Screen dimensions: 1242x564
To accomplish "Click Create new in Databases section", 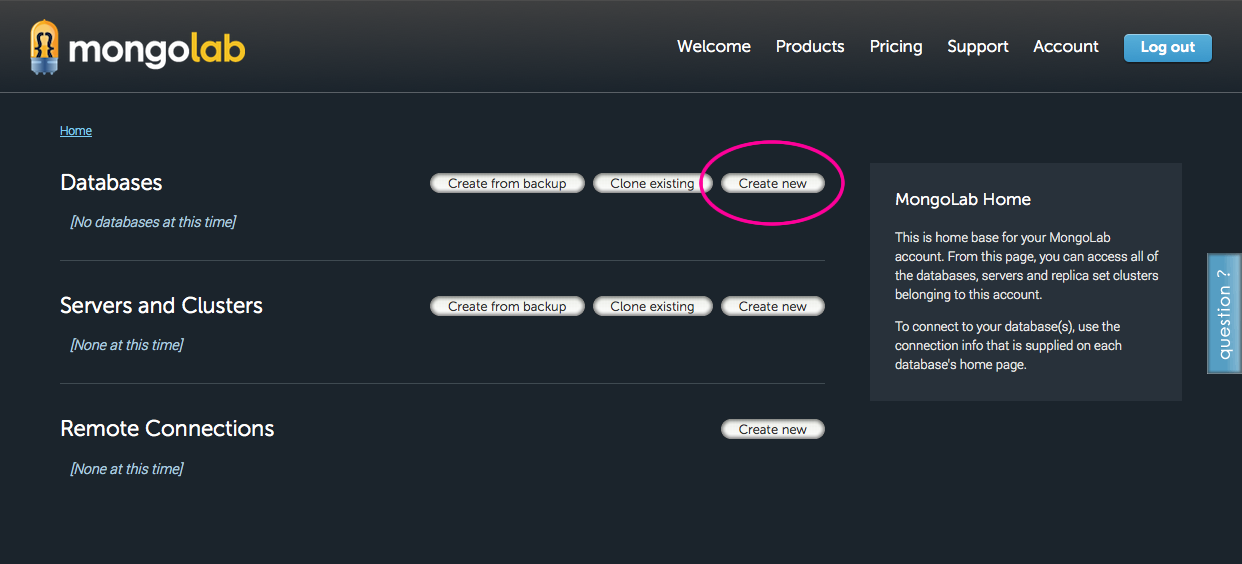I will point(772,184).
